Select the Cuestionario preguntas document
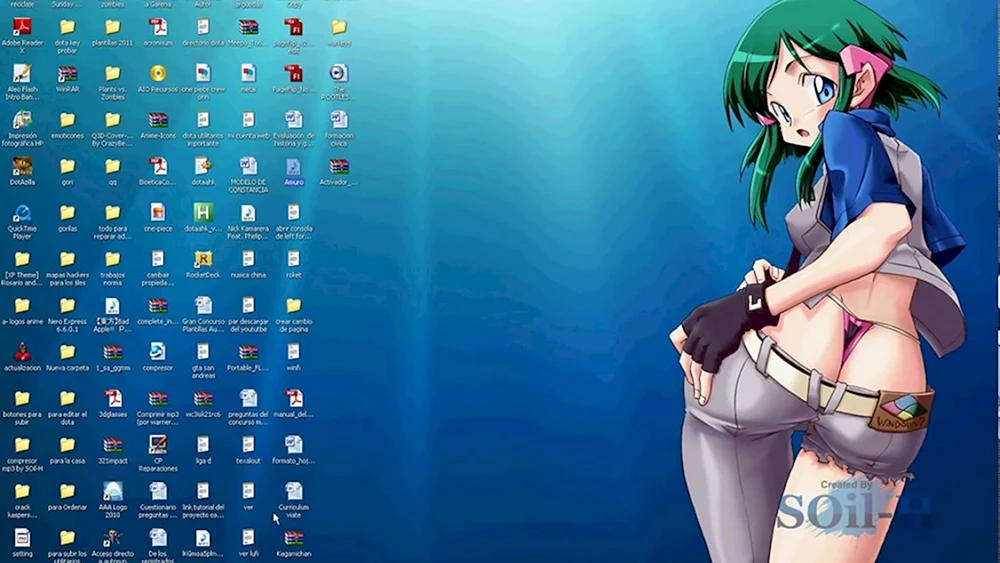Viewport: 1000px width, 563px height. tap(158, 492)
